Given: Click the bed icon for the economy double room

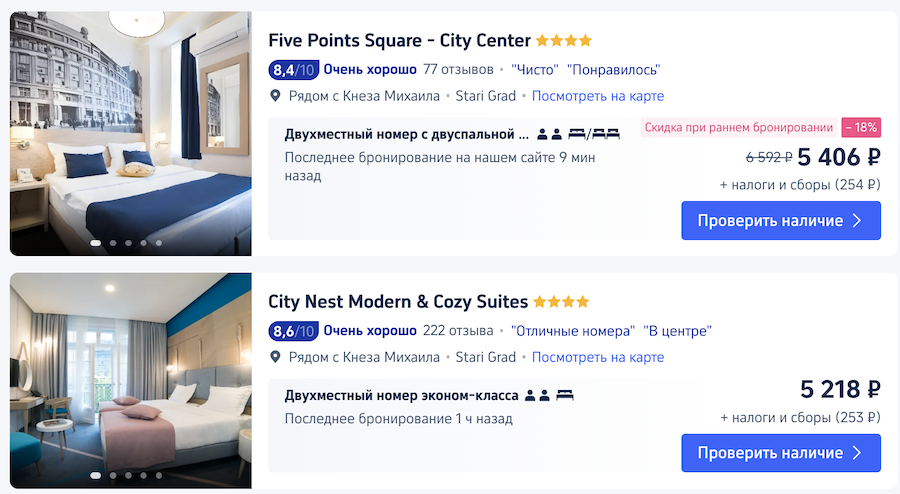Looking at the screenshot, I should coord(565,395).
